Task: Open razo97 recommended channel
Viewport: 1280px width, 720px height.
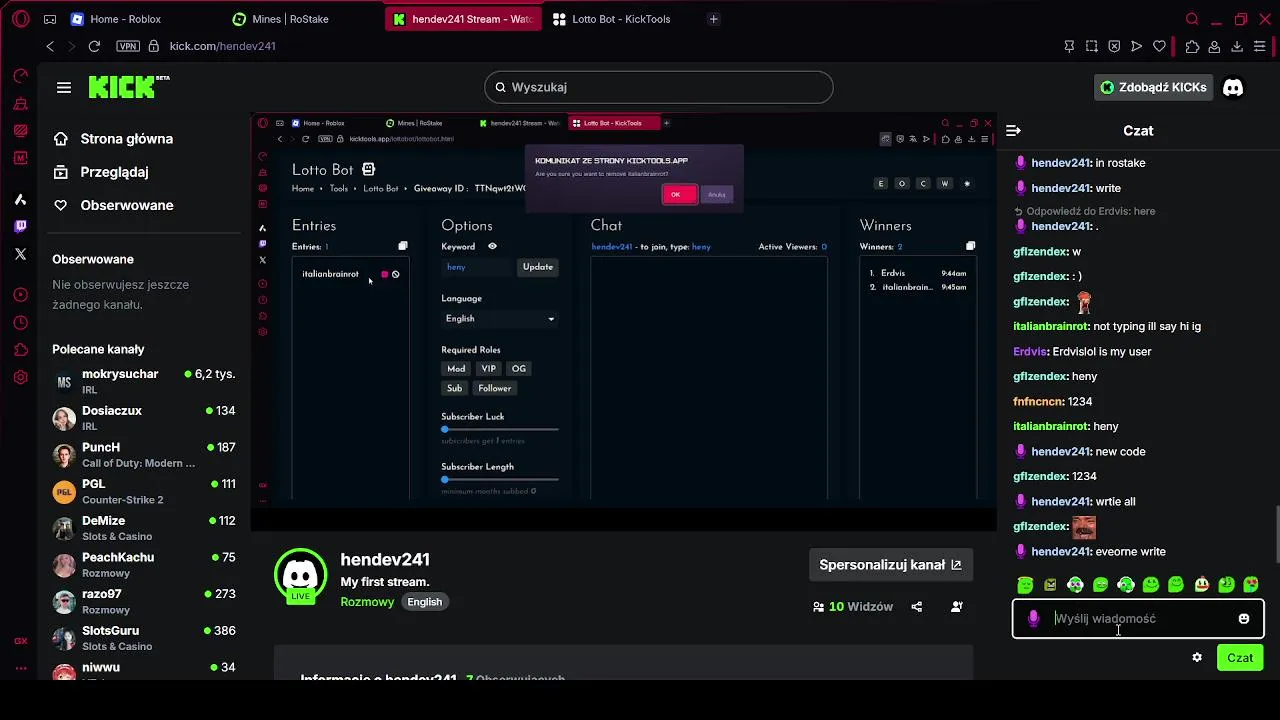Action: coord(144,601)
